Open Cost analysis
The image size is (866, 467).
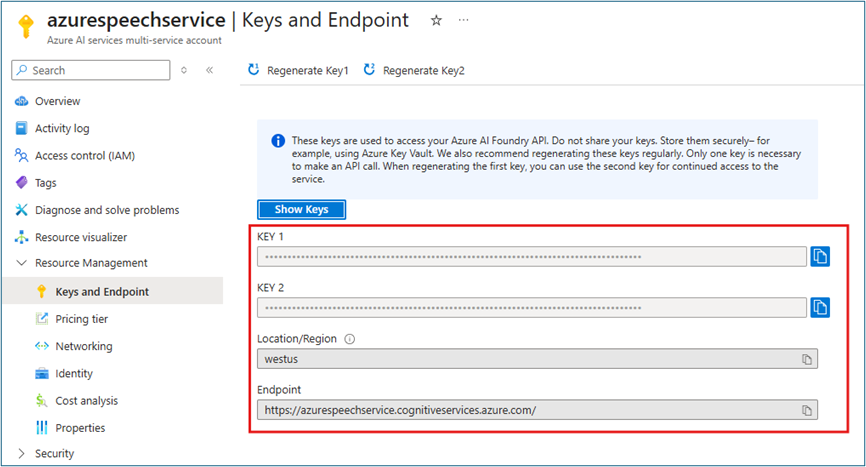pyautogui.click(x=87, y=401)
